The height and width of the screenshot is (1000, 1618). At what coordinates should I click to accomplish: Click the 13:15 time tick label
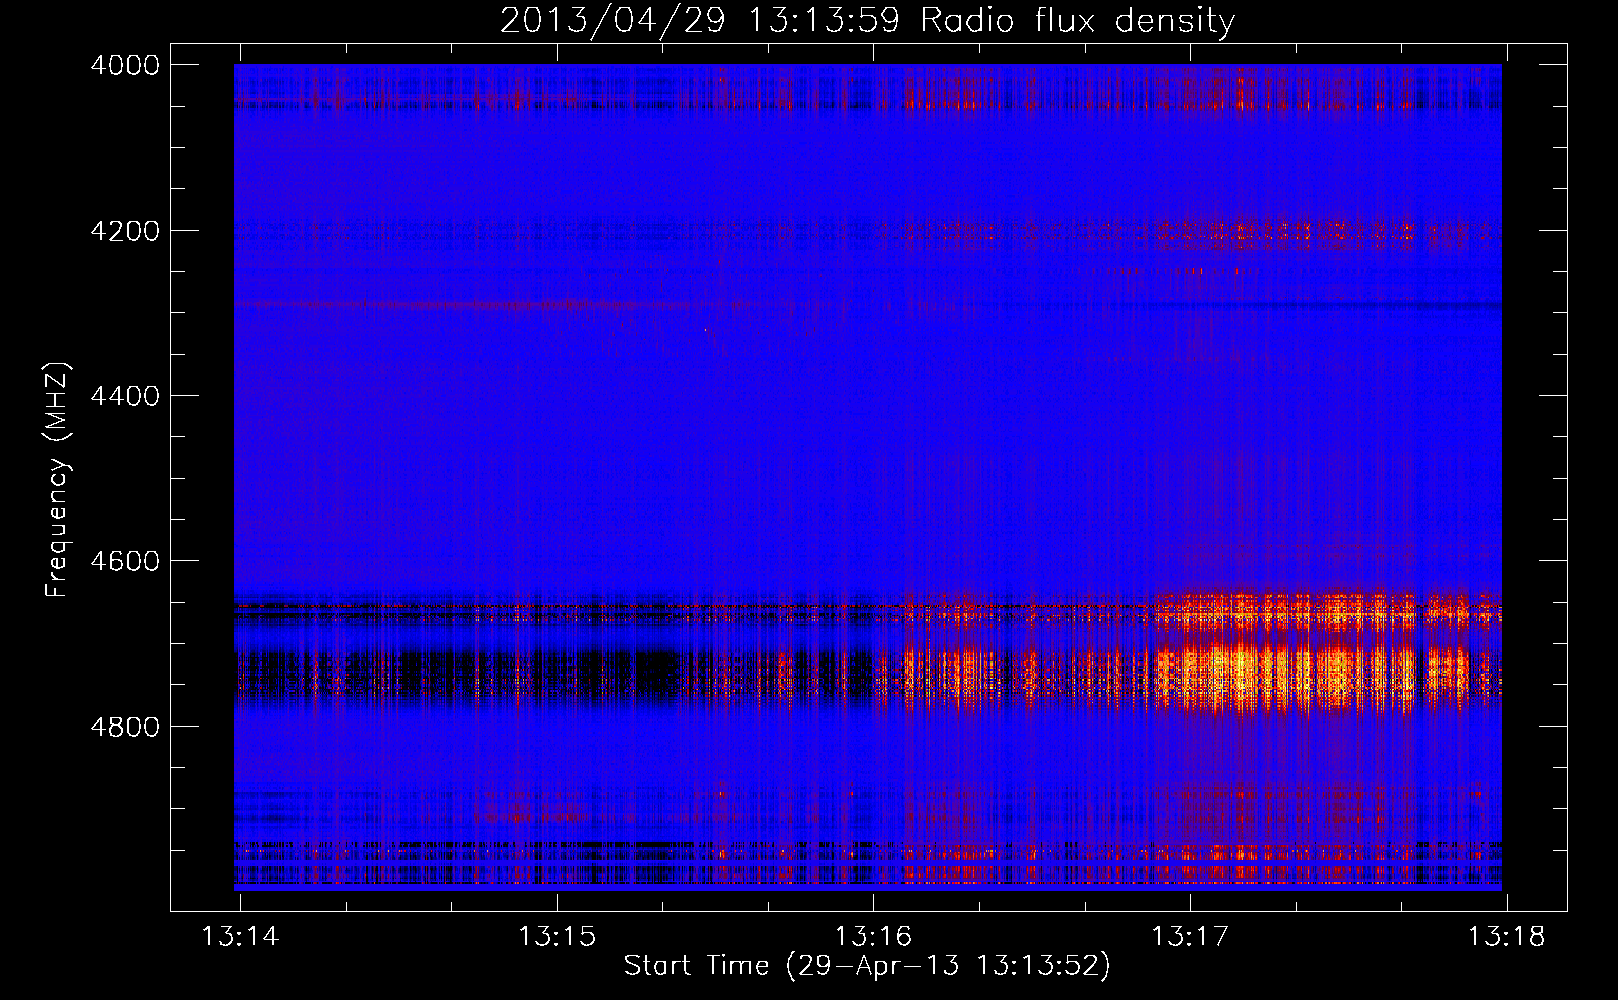(x=557, y=937)
